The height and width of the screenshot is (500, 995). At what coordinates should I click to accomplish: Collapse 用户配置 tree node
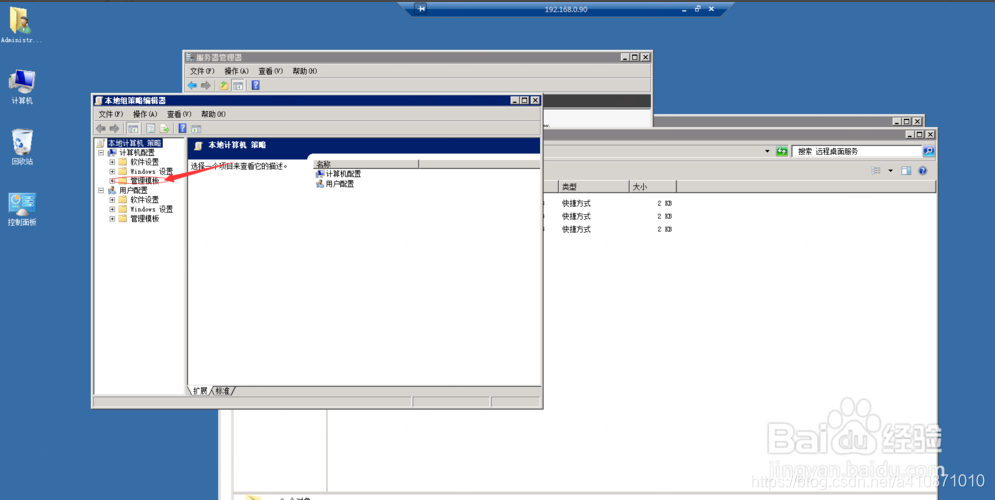coord(101,190)
